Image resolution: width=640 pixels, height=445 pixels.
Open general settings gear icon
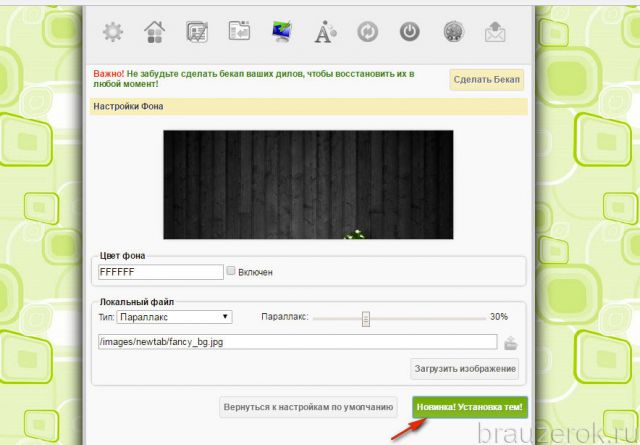(113, 32)
